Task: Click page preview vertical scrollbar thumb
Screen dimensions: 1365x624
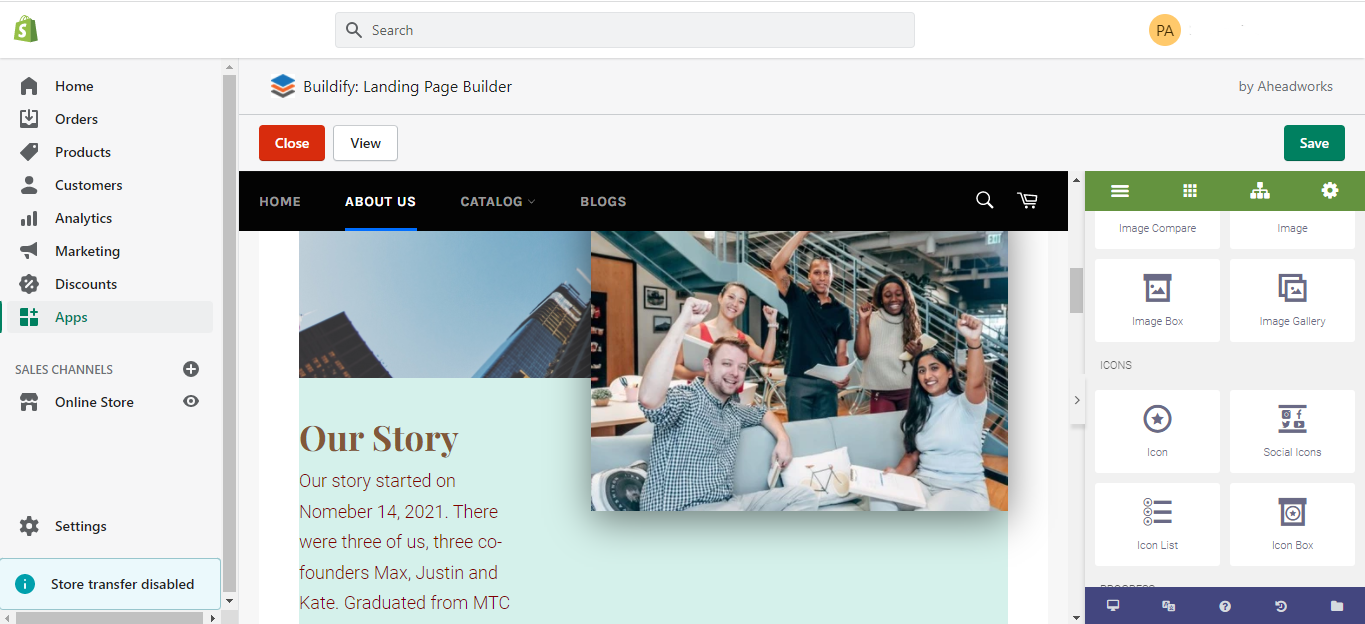Action: [x=1076, y=290]
